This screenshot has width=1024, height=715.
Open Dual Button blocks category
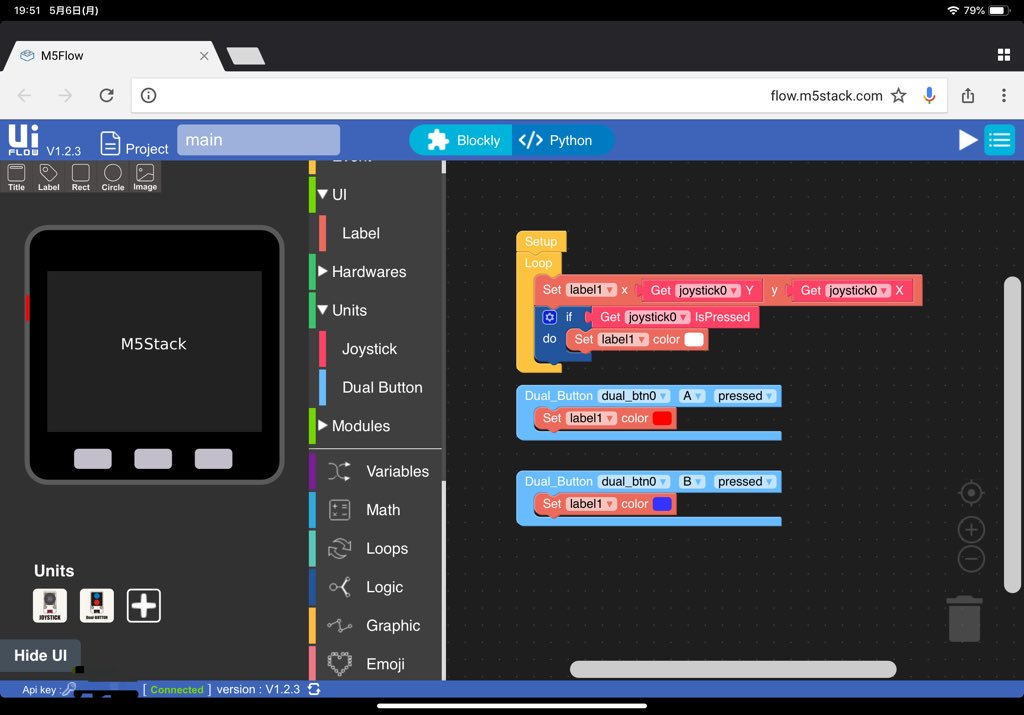(382, 387)
